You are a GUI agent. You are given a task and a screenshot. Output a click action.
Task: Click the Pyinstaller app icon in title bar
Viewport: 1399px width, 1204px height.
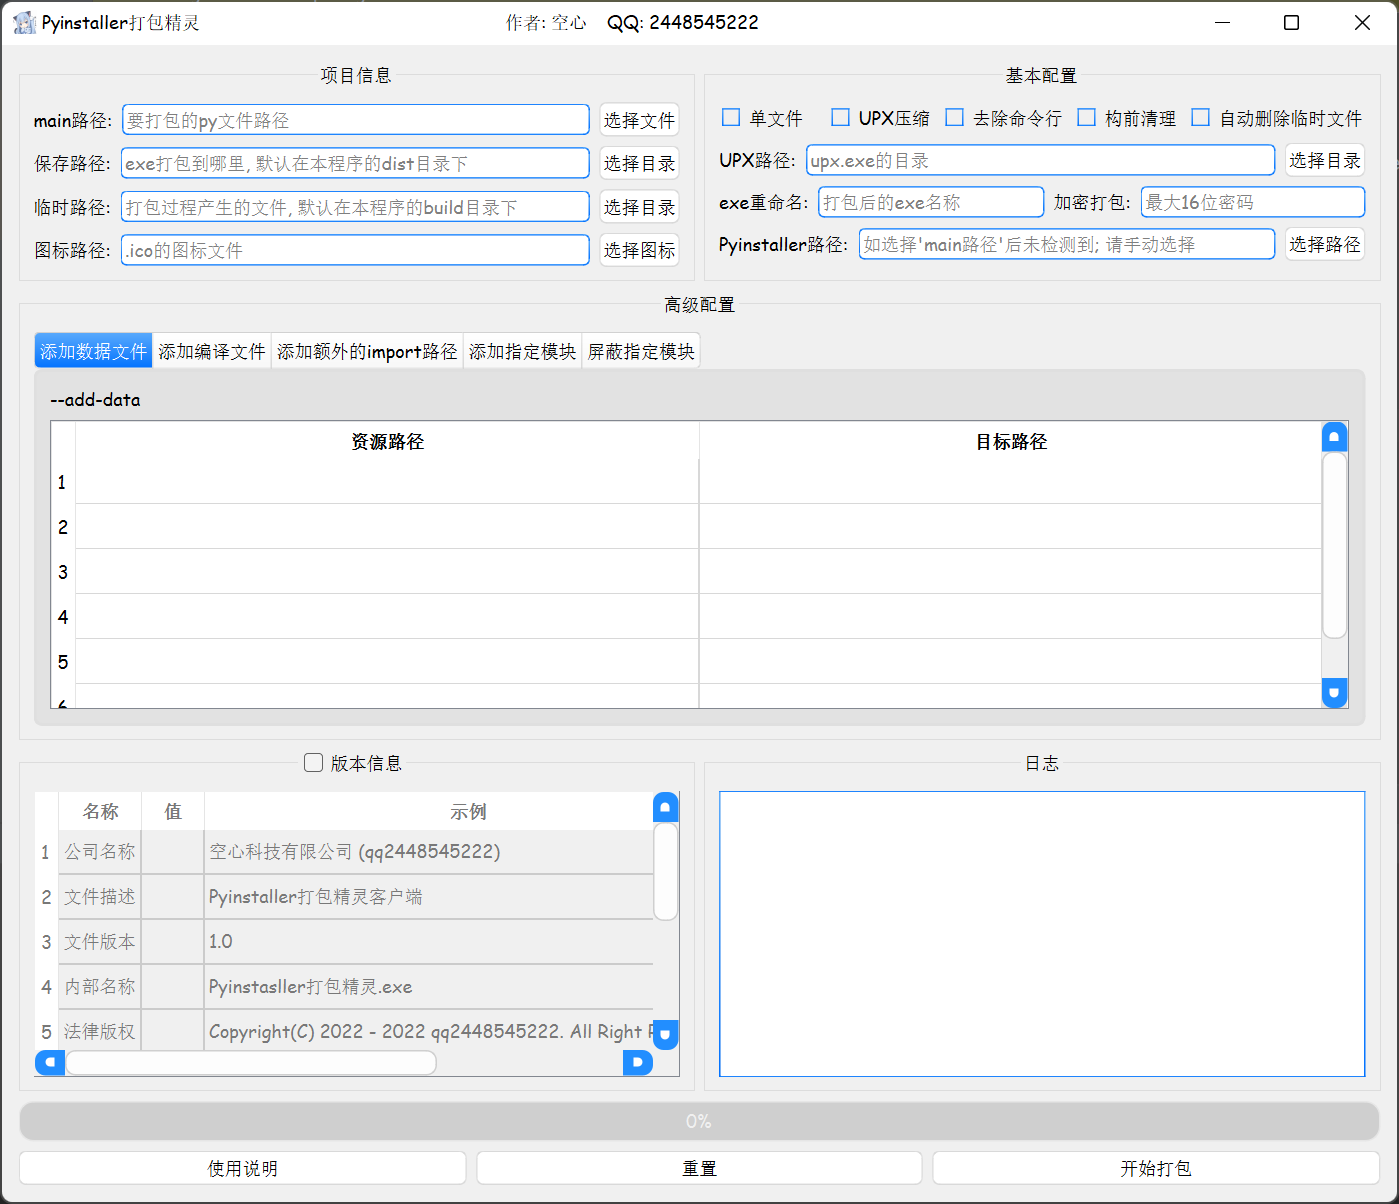(x=24, y=22)
